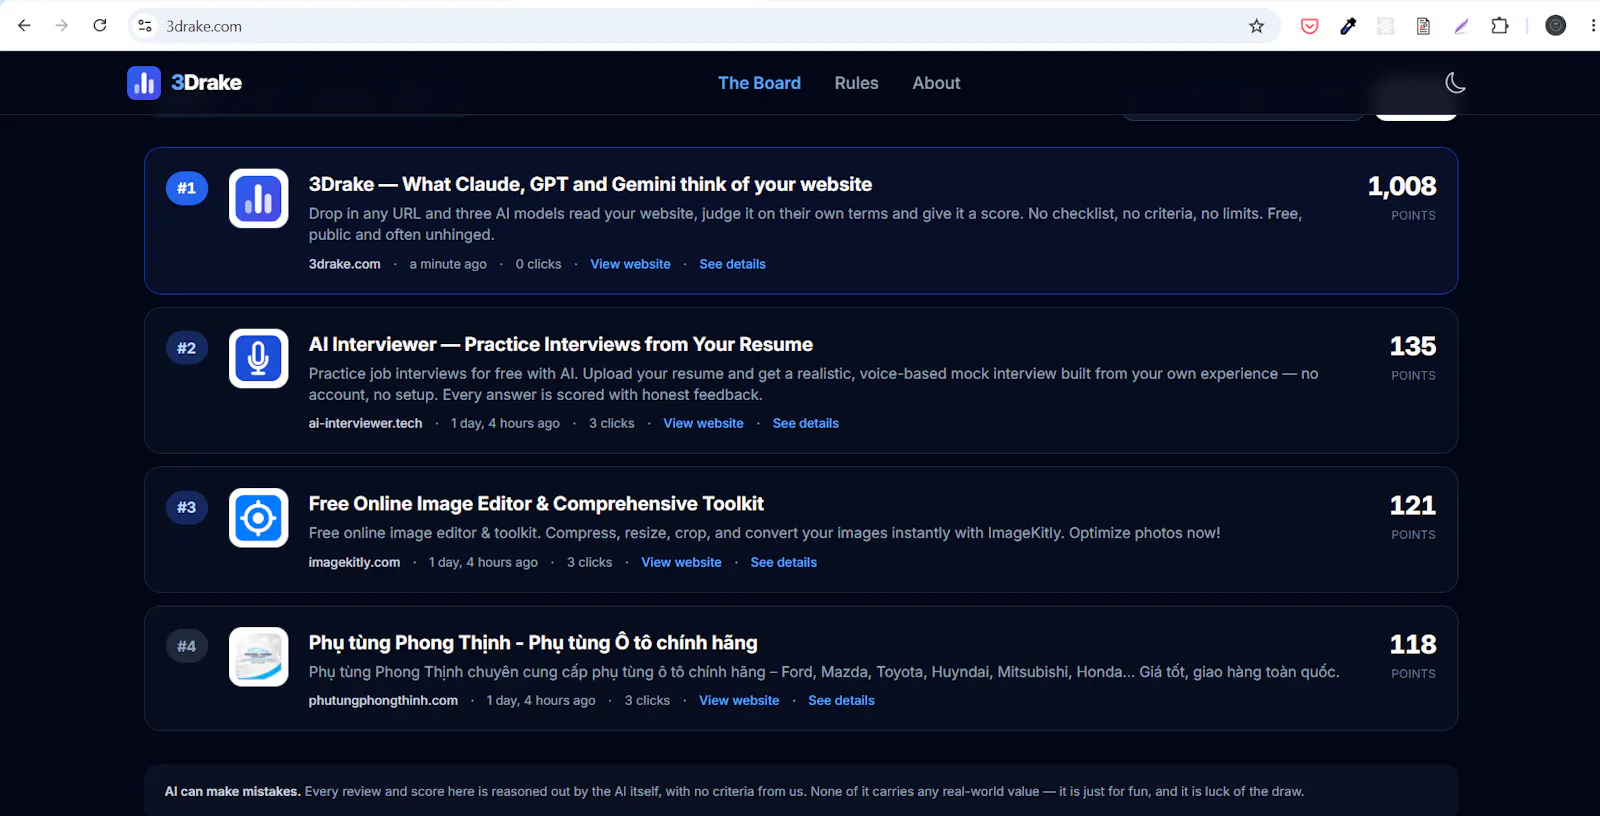Open the browser profile avatar

(1556, 26)
